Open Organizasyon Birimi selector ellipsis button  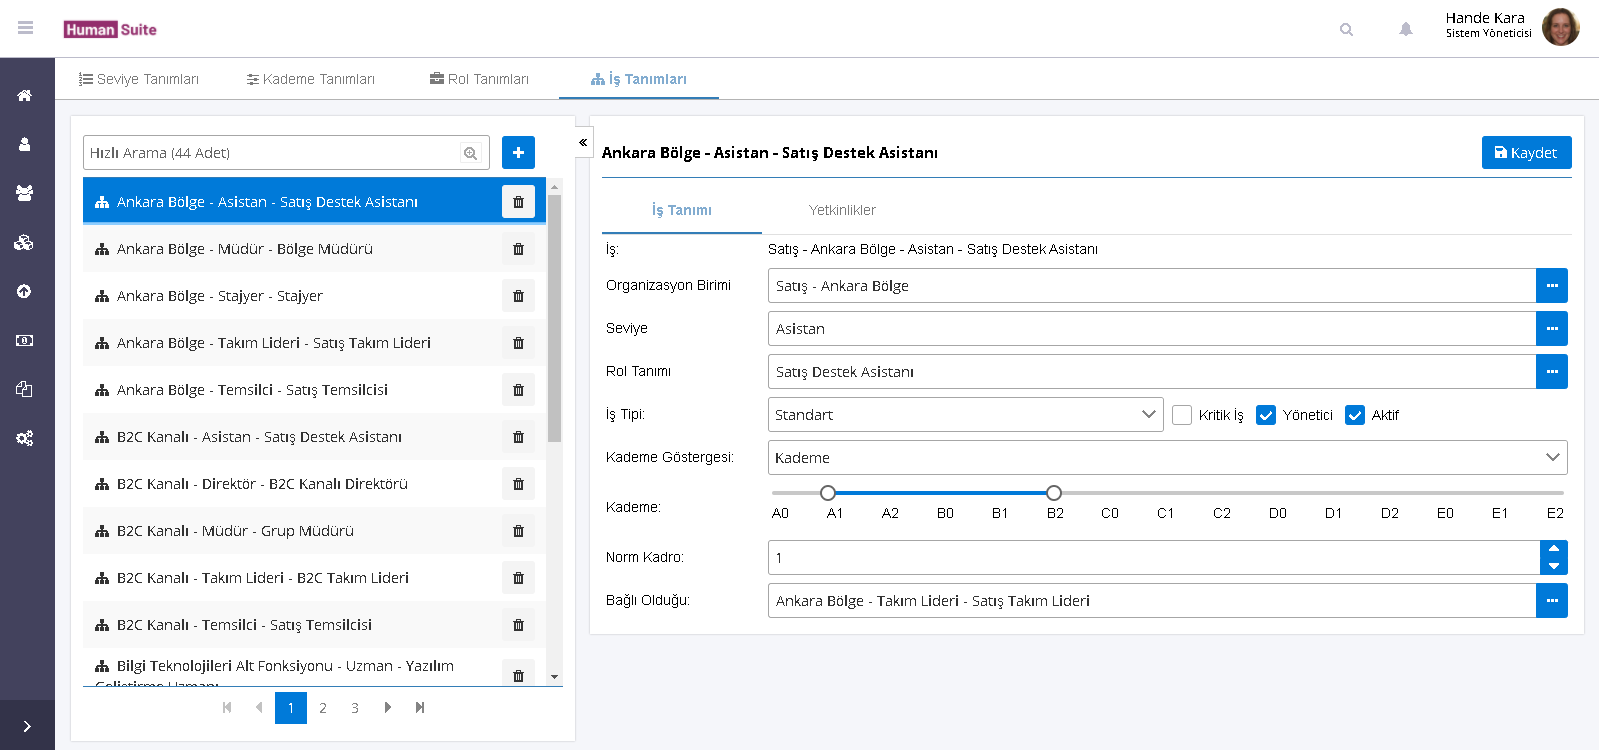point(1551,286)
